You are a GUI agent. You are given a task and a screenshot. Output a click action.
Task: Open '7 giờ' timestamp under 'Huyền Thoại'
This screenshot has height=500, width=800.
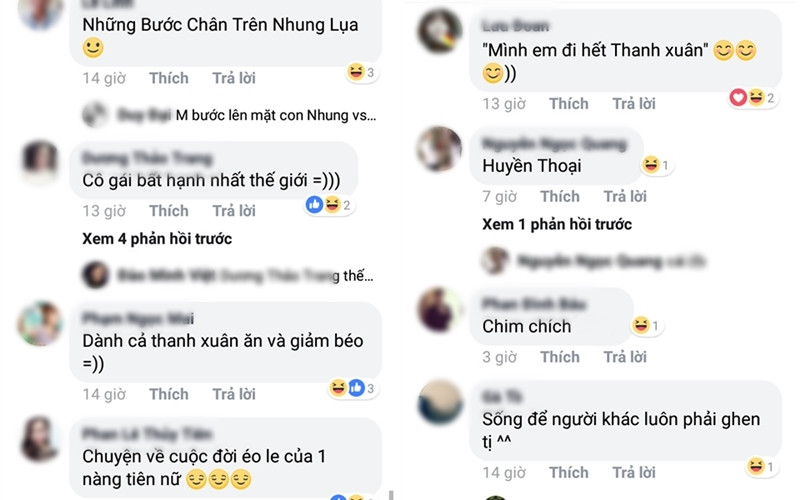[499, 196]
